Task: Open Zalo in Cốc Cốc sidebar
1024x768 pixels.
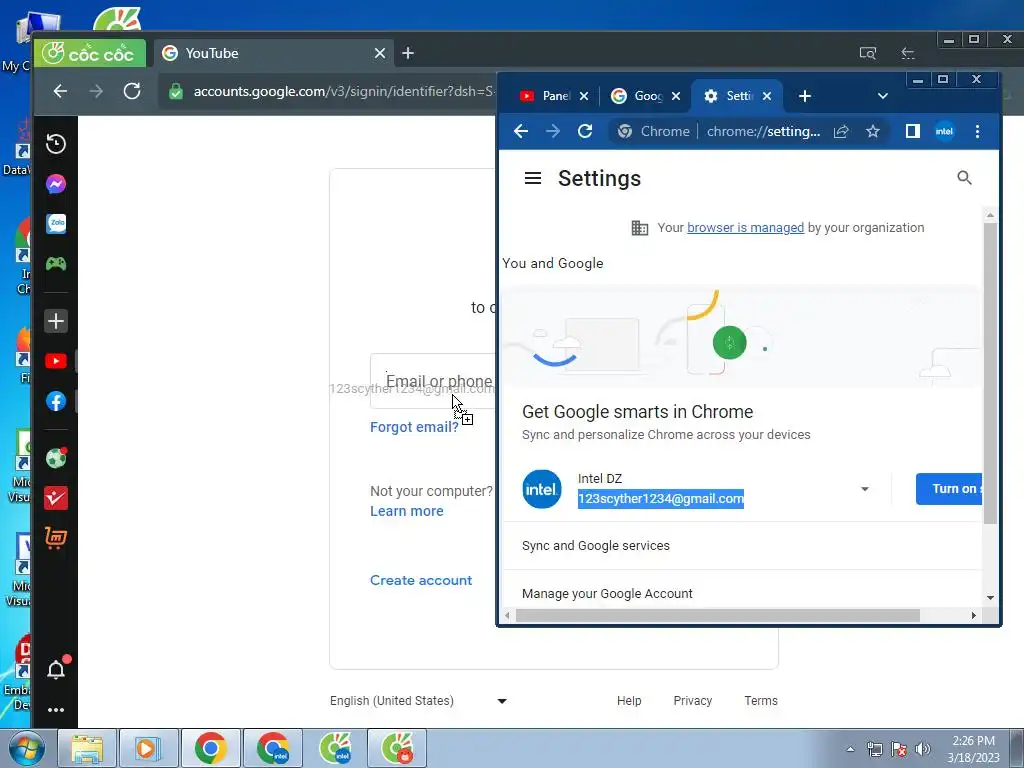Action: (56, 224)
